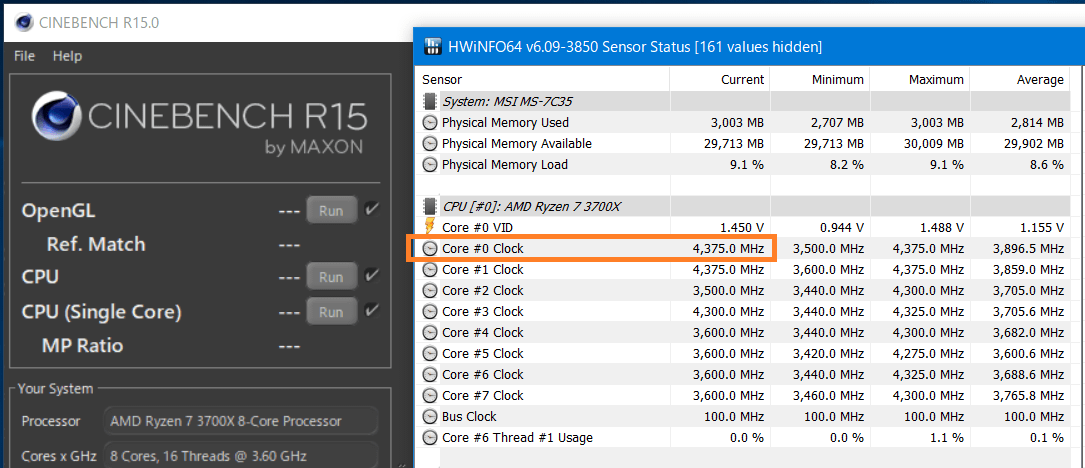Viewport: 1085px width, 468px height.
Task: Select the Core #5 Clock row label
Action: pos(483,353)
